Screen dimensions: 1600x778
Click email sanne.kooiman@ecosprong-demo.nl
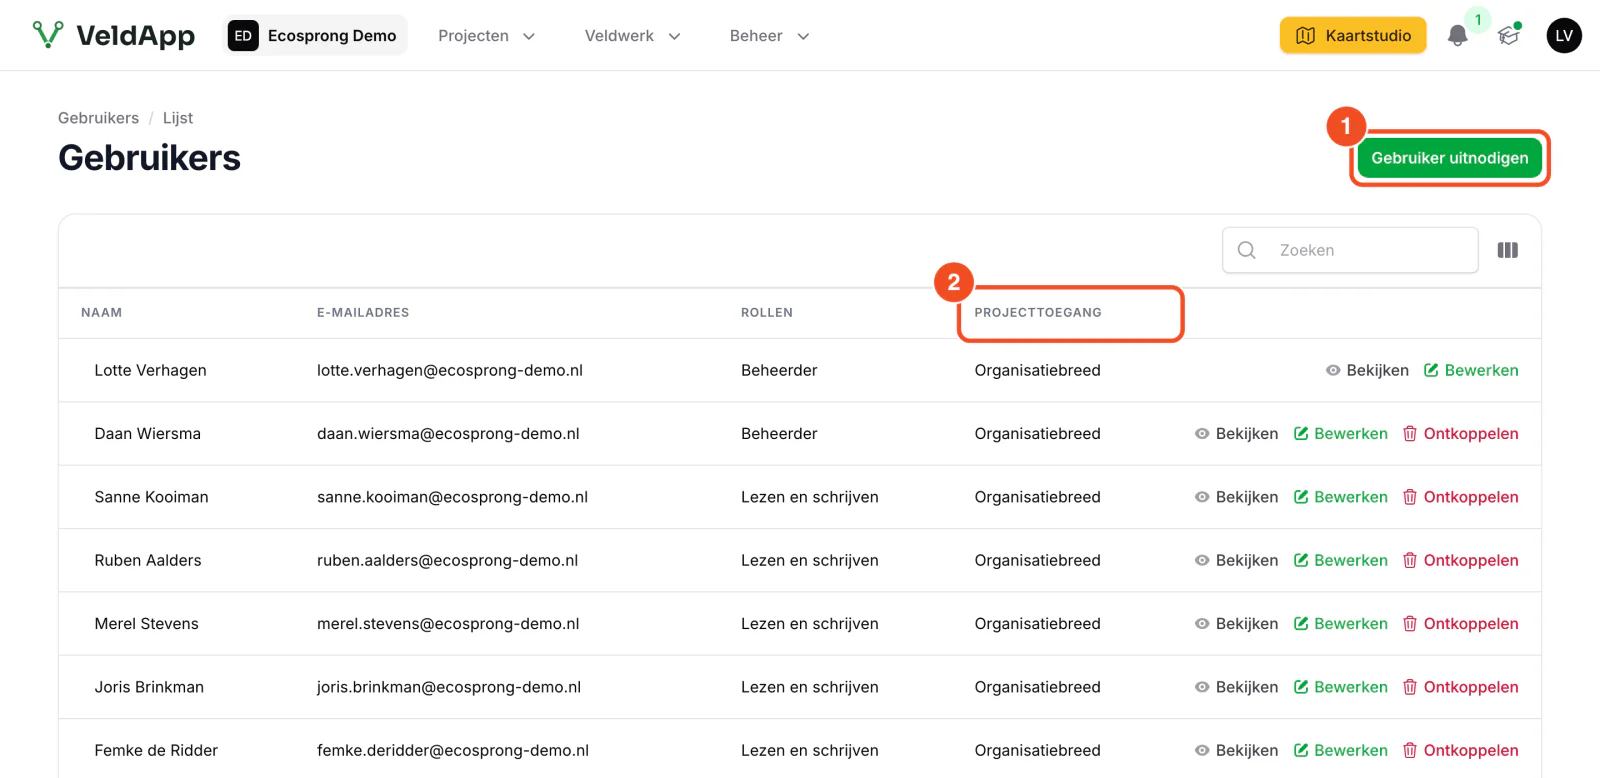point(452,497)
